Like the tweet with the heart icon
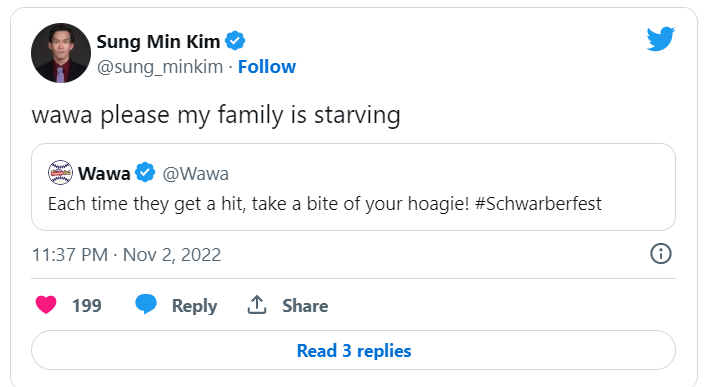The image size is (704, 387). (x=46, y=305)
